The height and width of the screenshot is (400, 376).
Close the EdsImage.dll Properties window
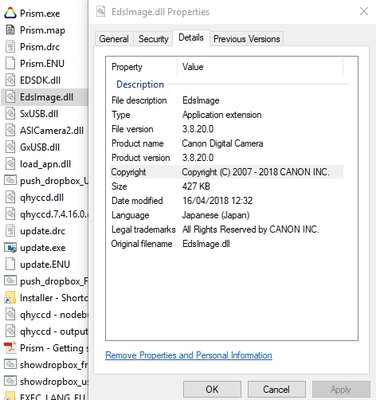[x=364, y=12]
